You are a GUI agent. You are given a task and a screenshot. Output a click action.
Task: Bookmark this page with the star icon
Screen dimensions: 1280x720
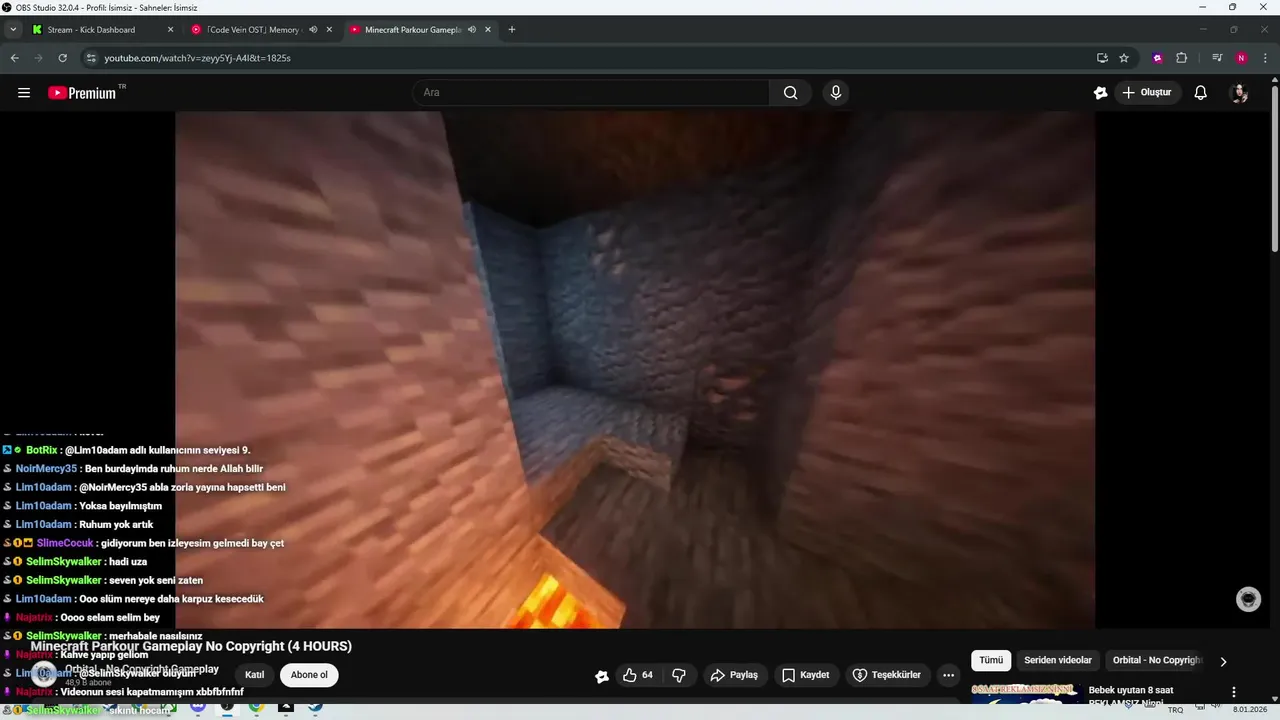1124,58
